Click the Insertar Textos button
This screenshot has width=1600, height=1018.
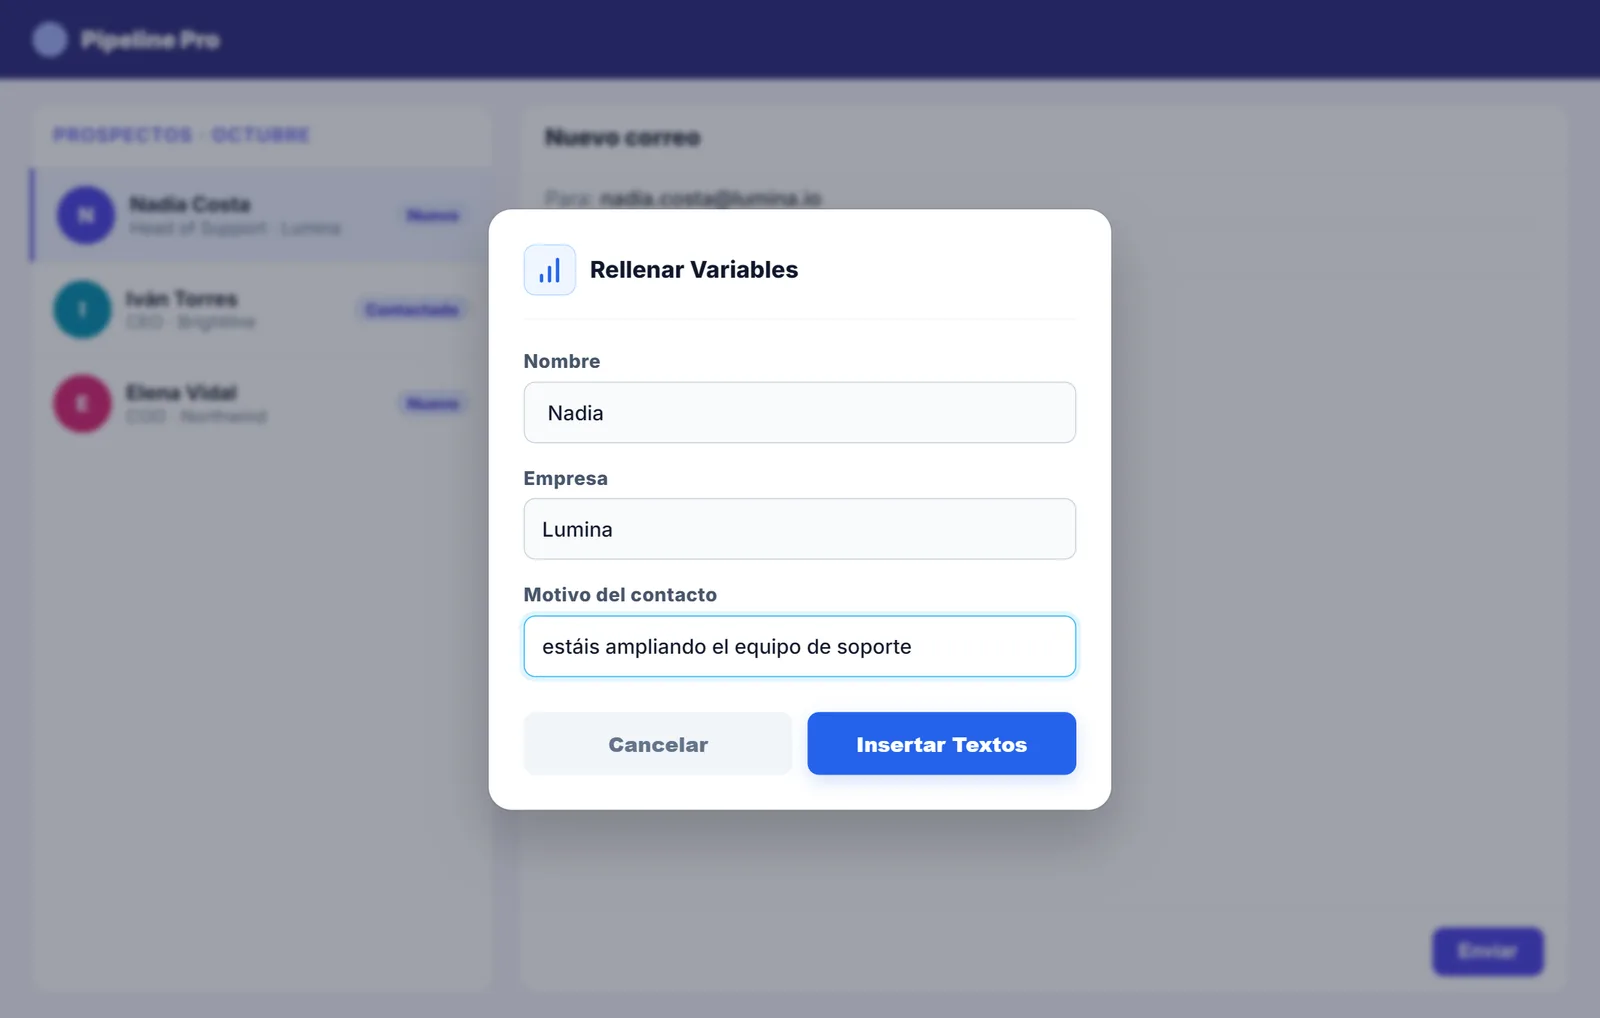941,744
